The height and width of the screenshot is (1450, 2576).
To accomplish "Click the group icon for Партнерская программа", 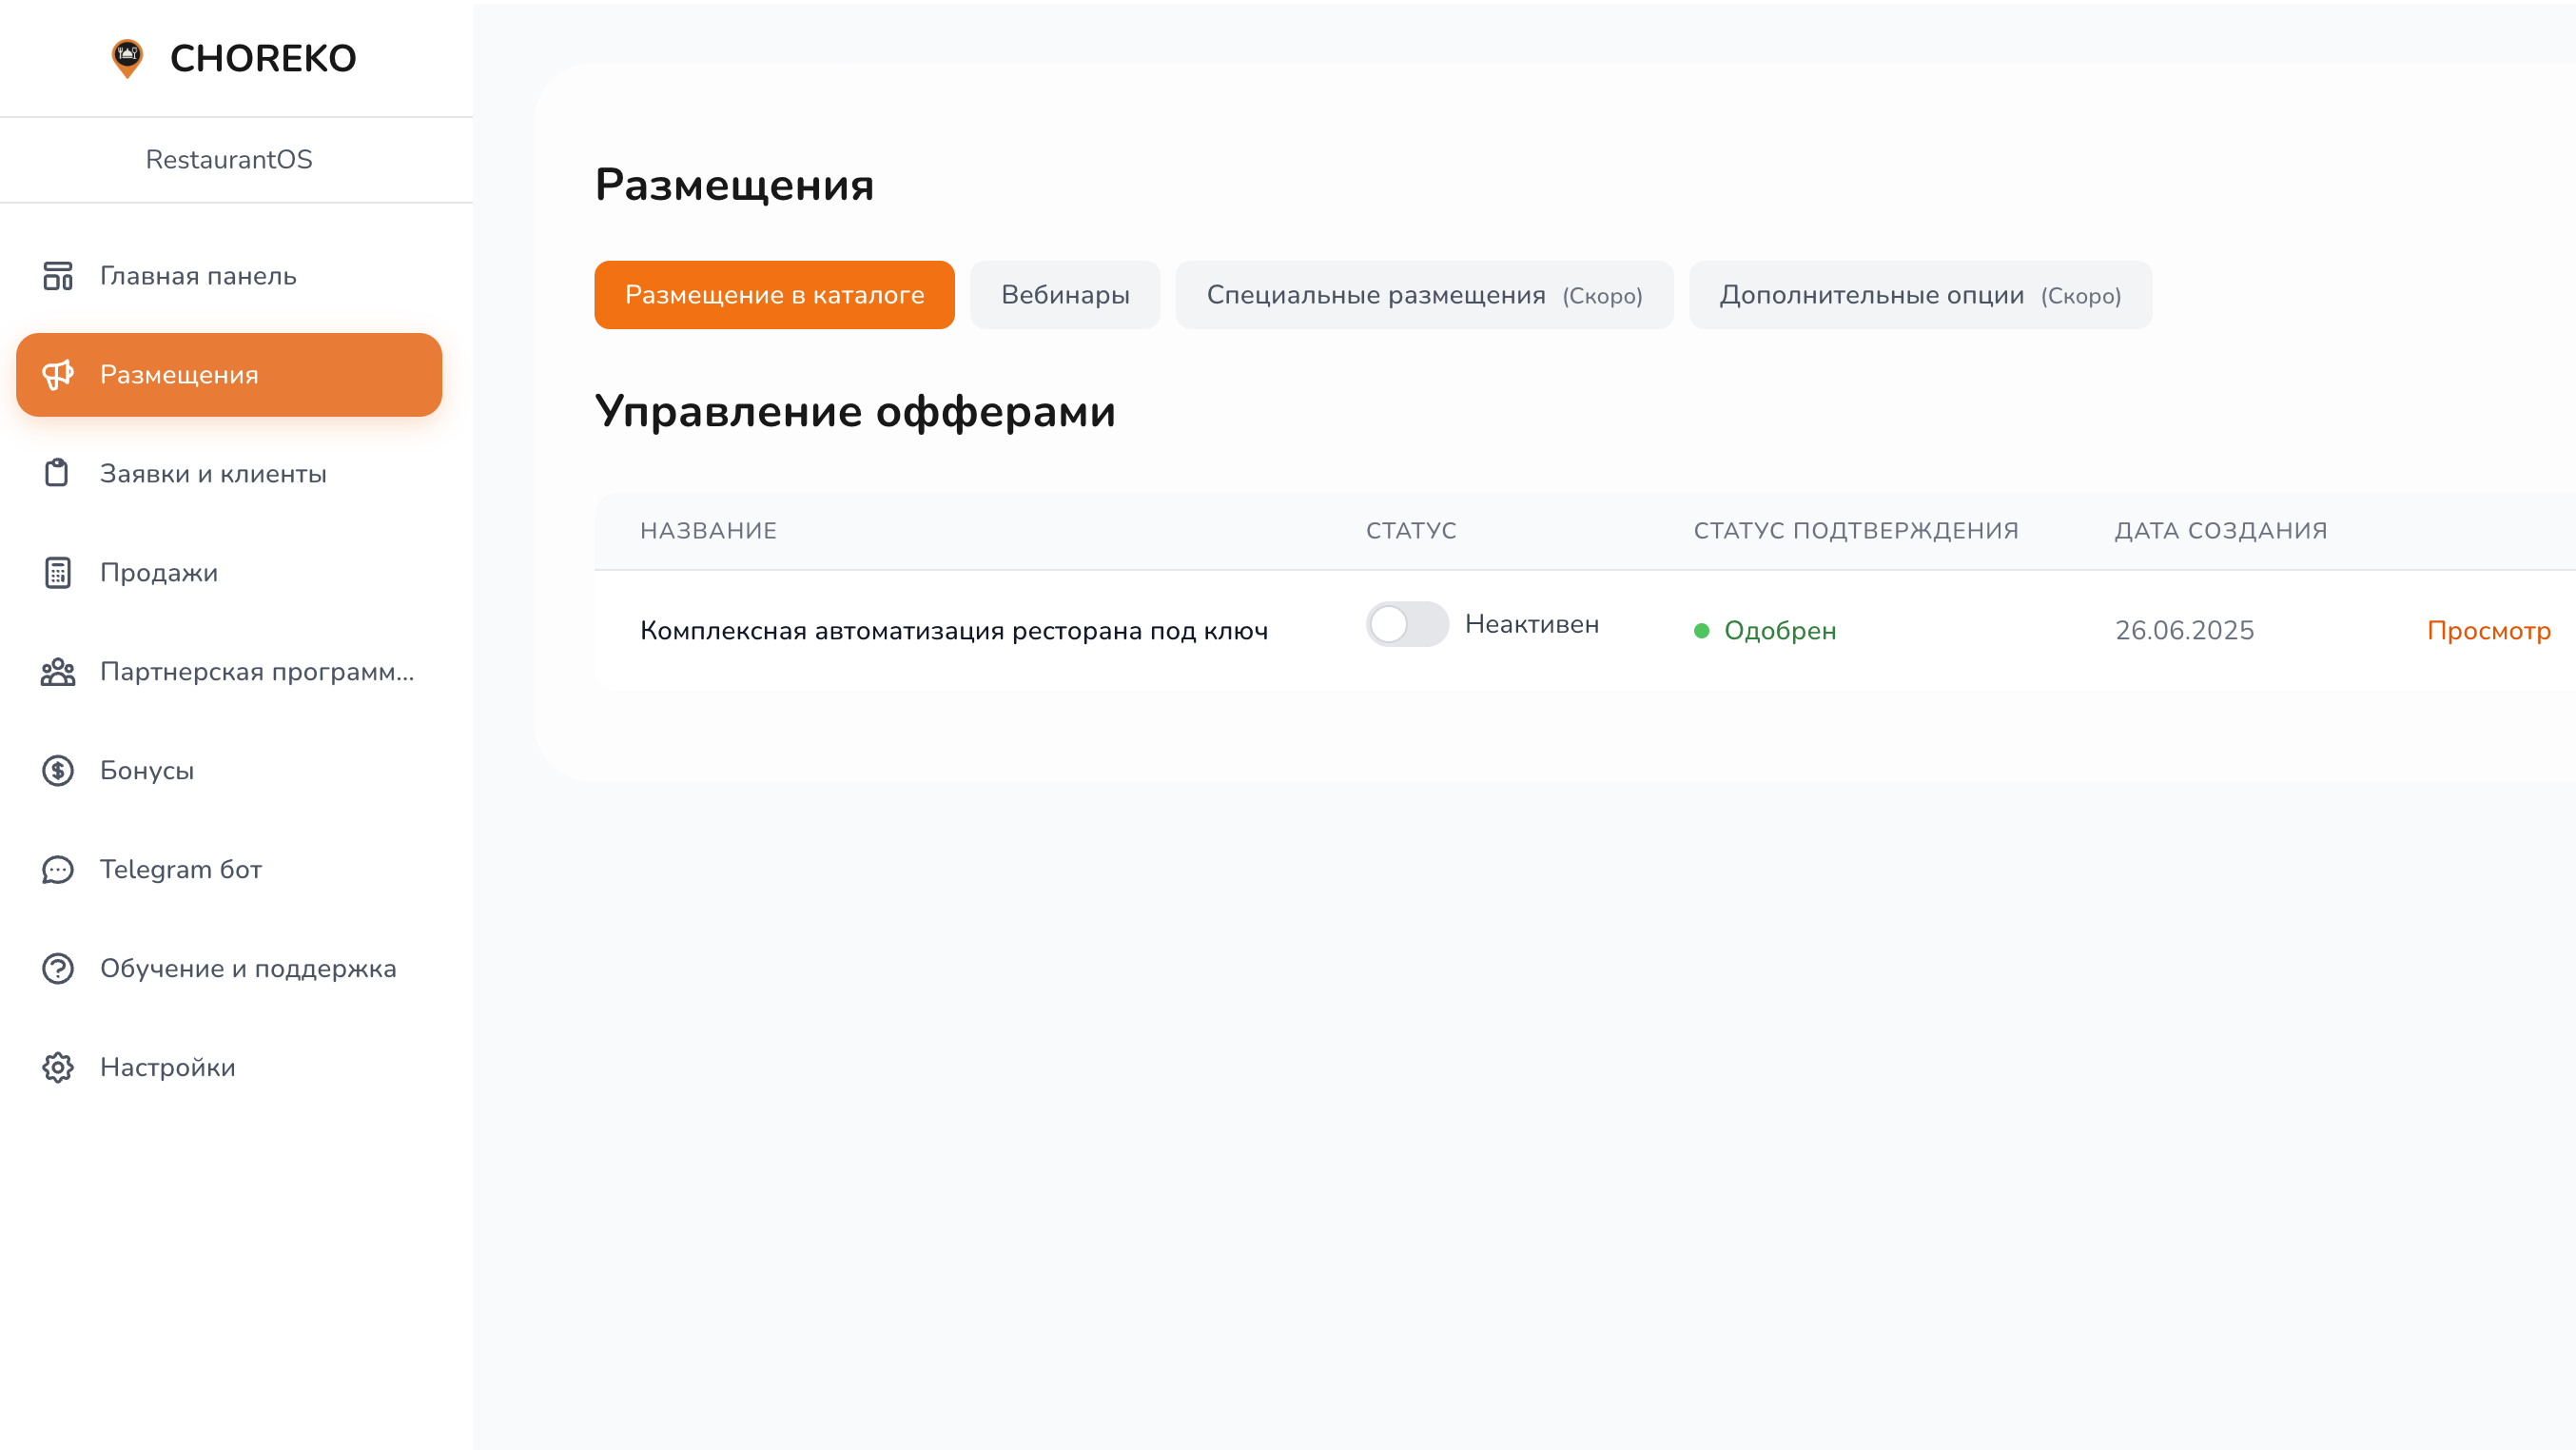I will pyautogui.click(x=57, y=671).
